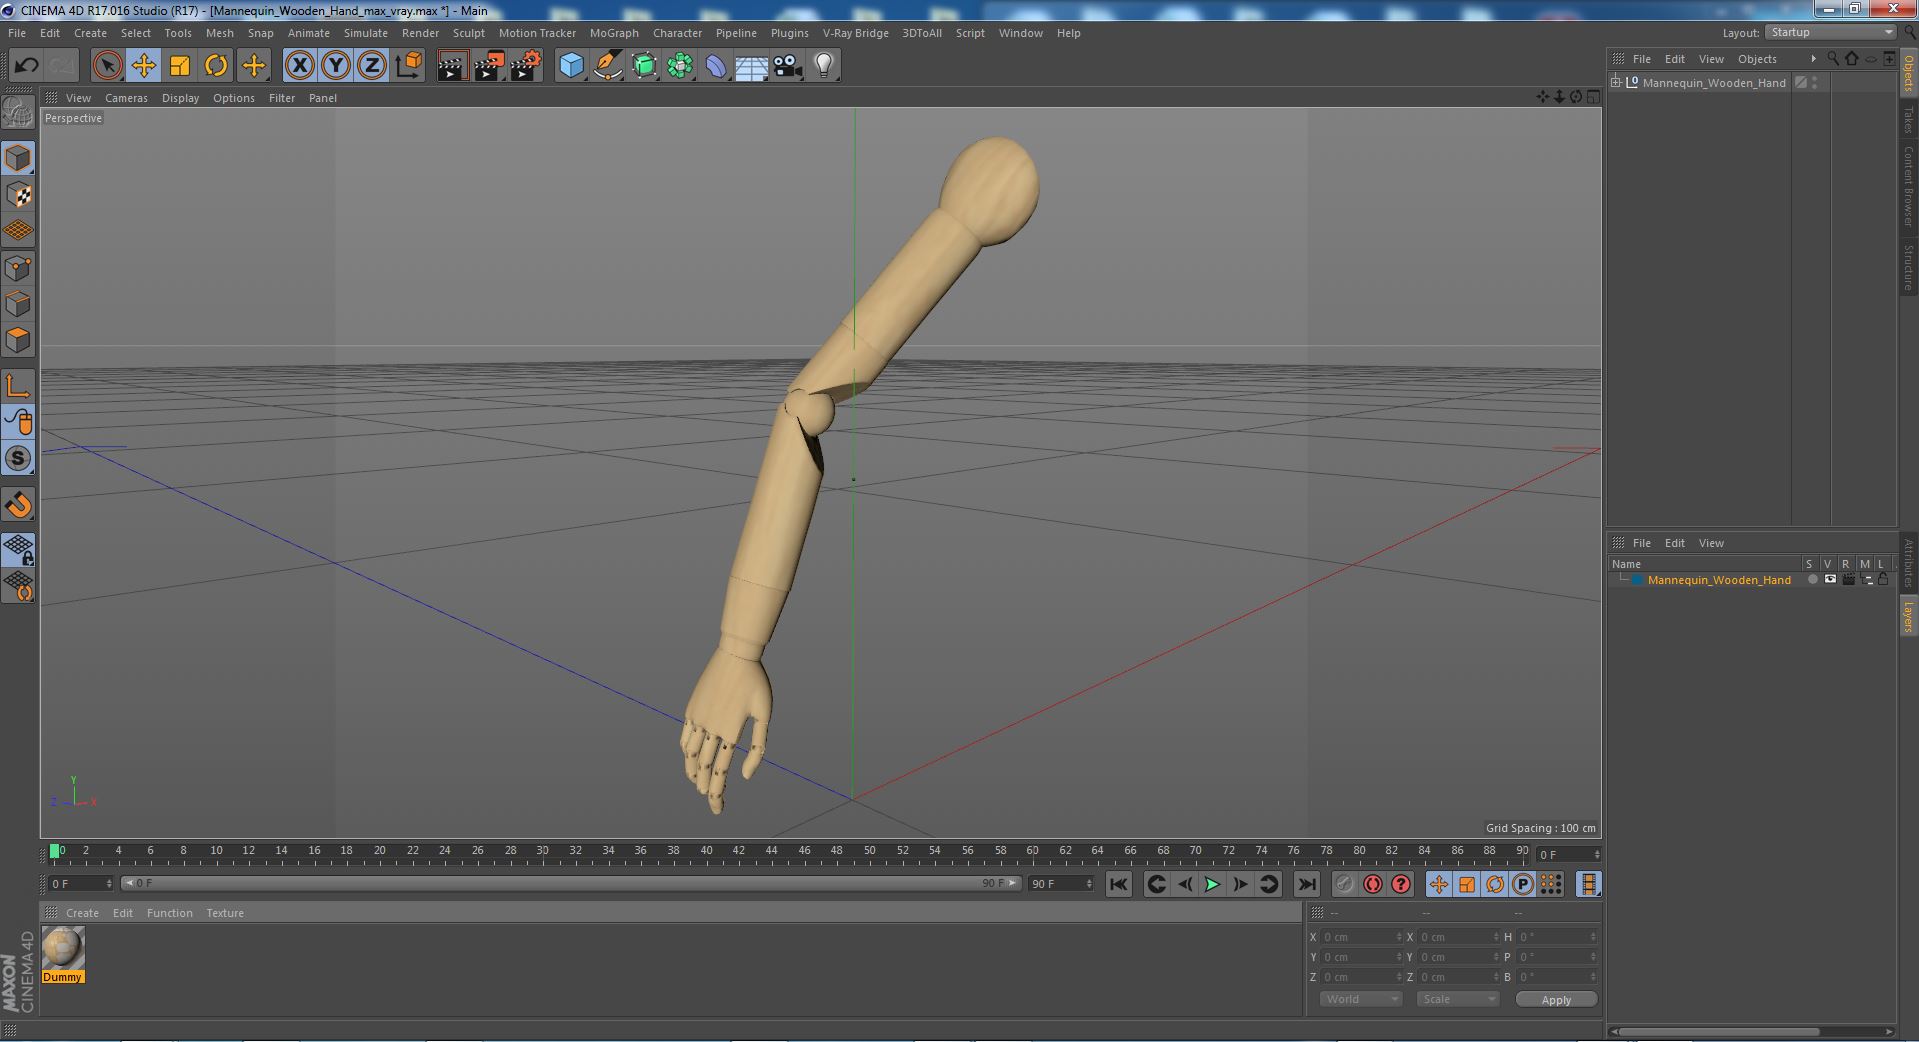This screenshot has height=1042, width=1919.
Task: Switch the coordinate system icon
Action: [409, 66]
